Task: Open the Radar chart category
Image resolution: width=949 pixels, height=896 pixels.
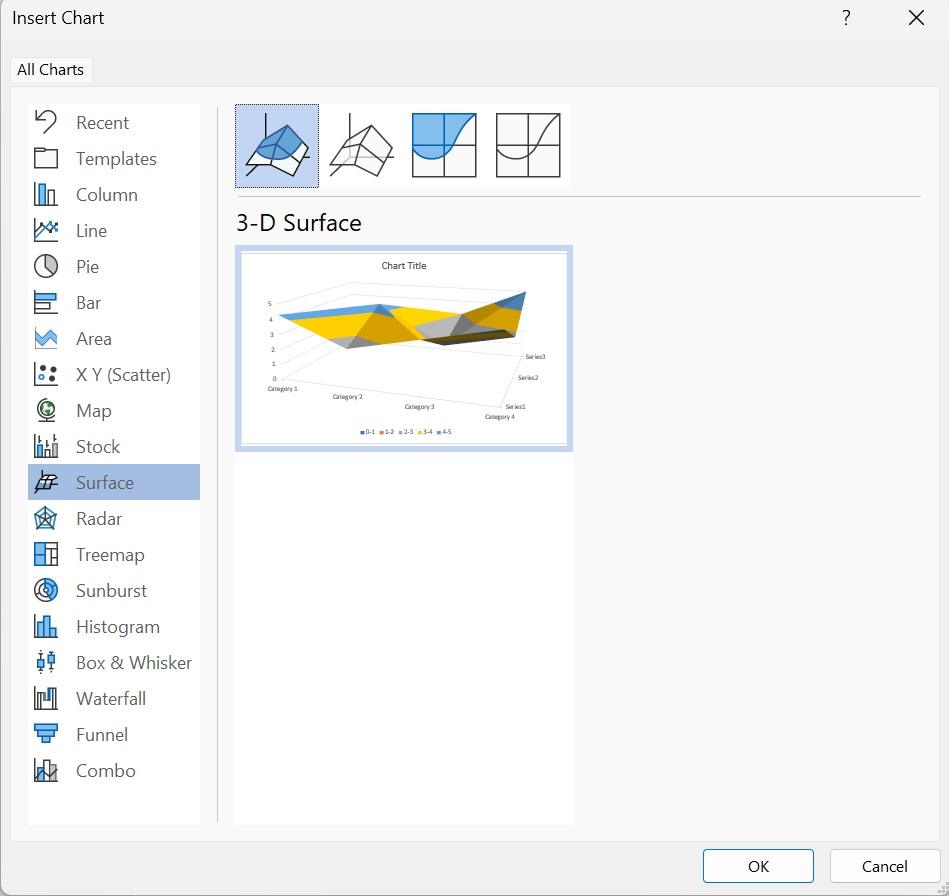Action: pyautogui.click(x=98, y=519)
